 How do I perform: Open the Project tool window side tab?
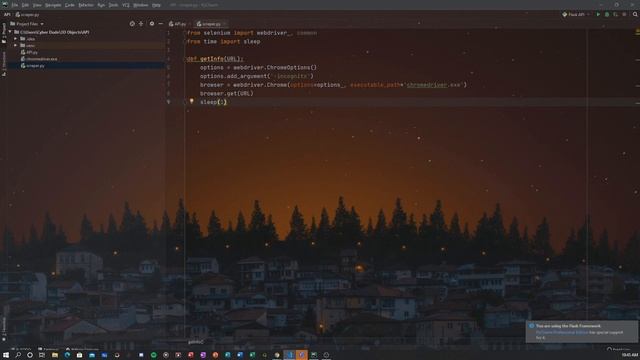coord(4,33)
